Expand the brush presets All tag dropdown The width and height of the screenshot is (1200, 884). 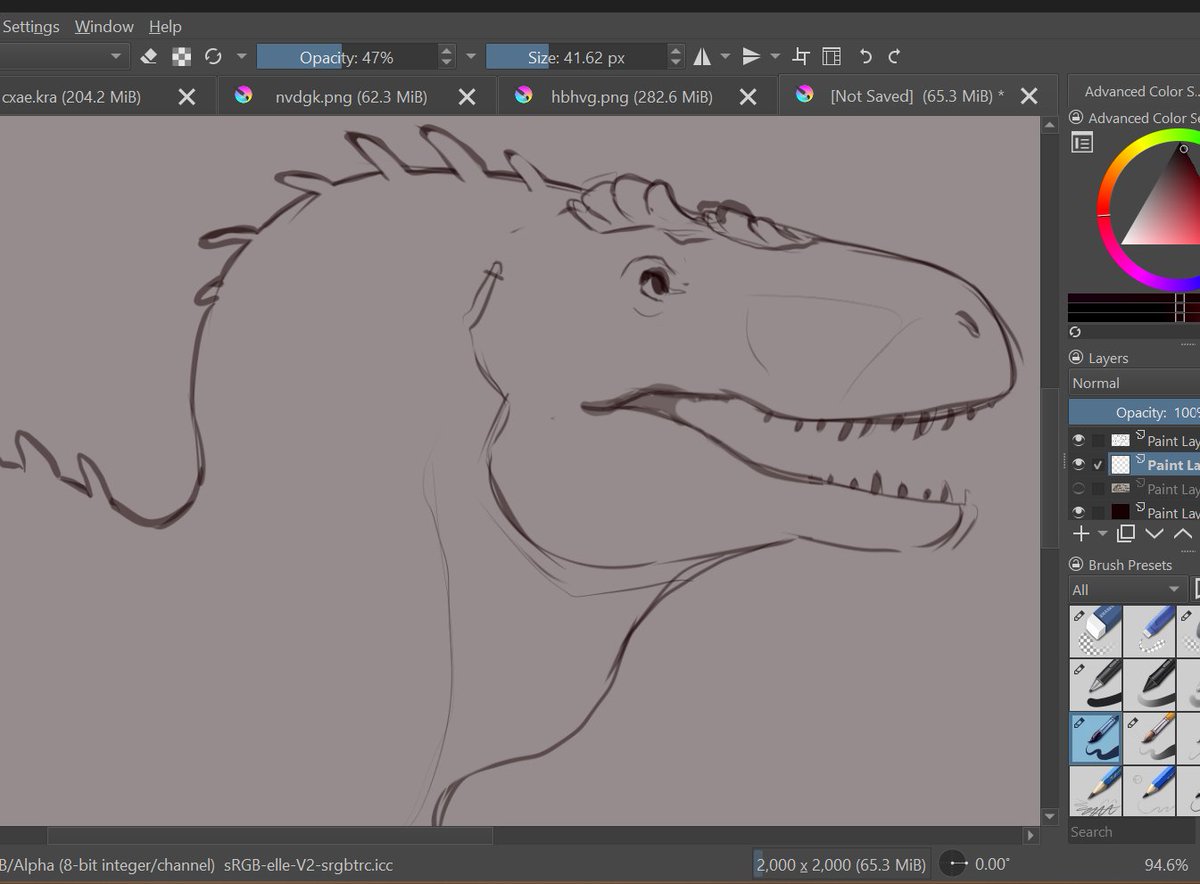(x=1126, y=590)
